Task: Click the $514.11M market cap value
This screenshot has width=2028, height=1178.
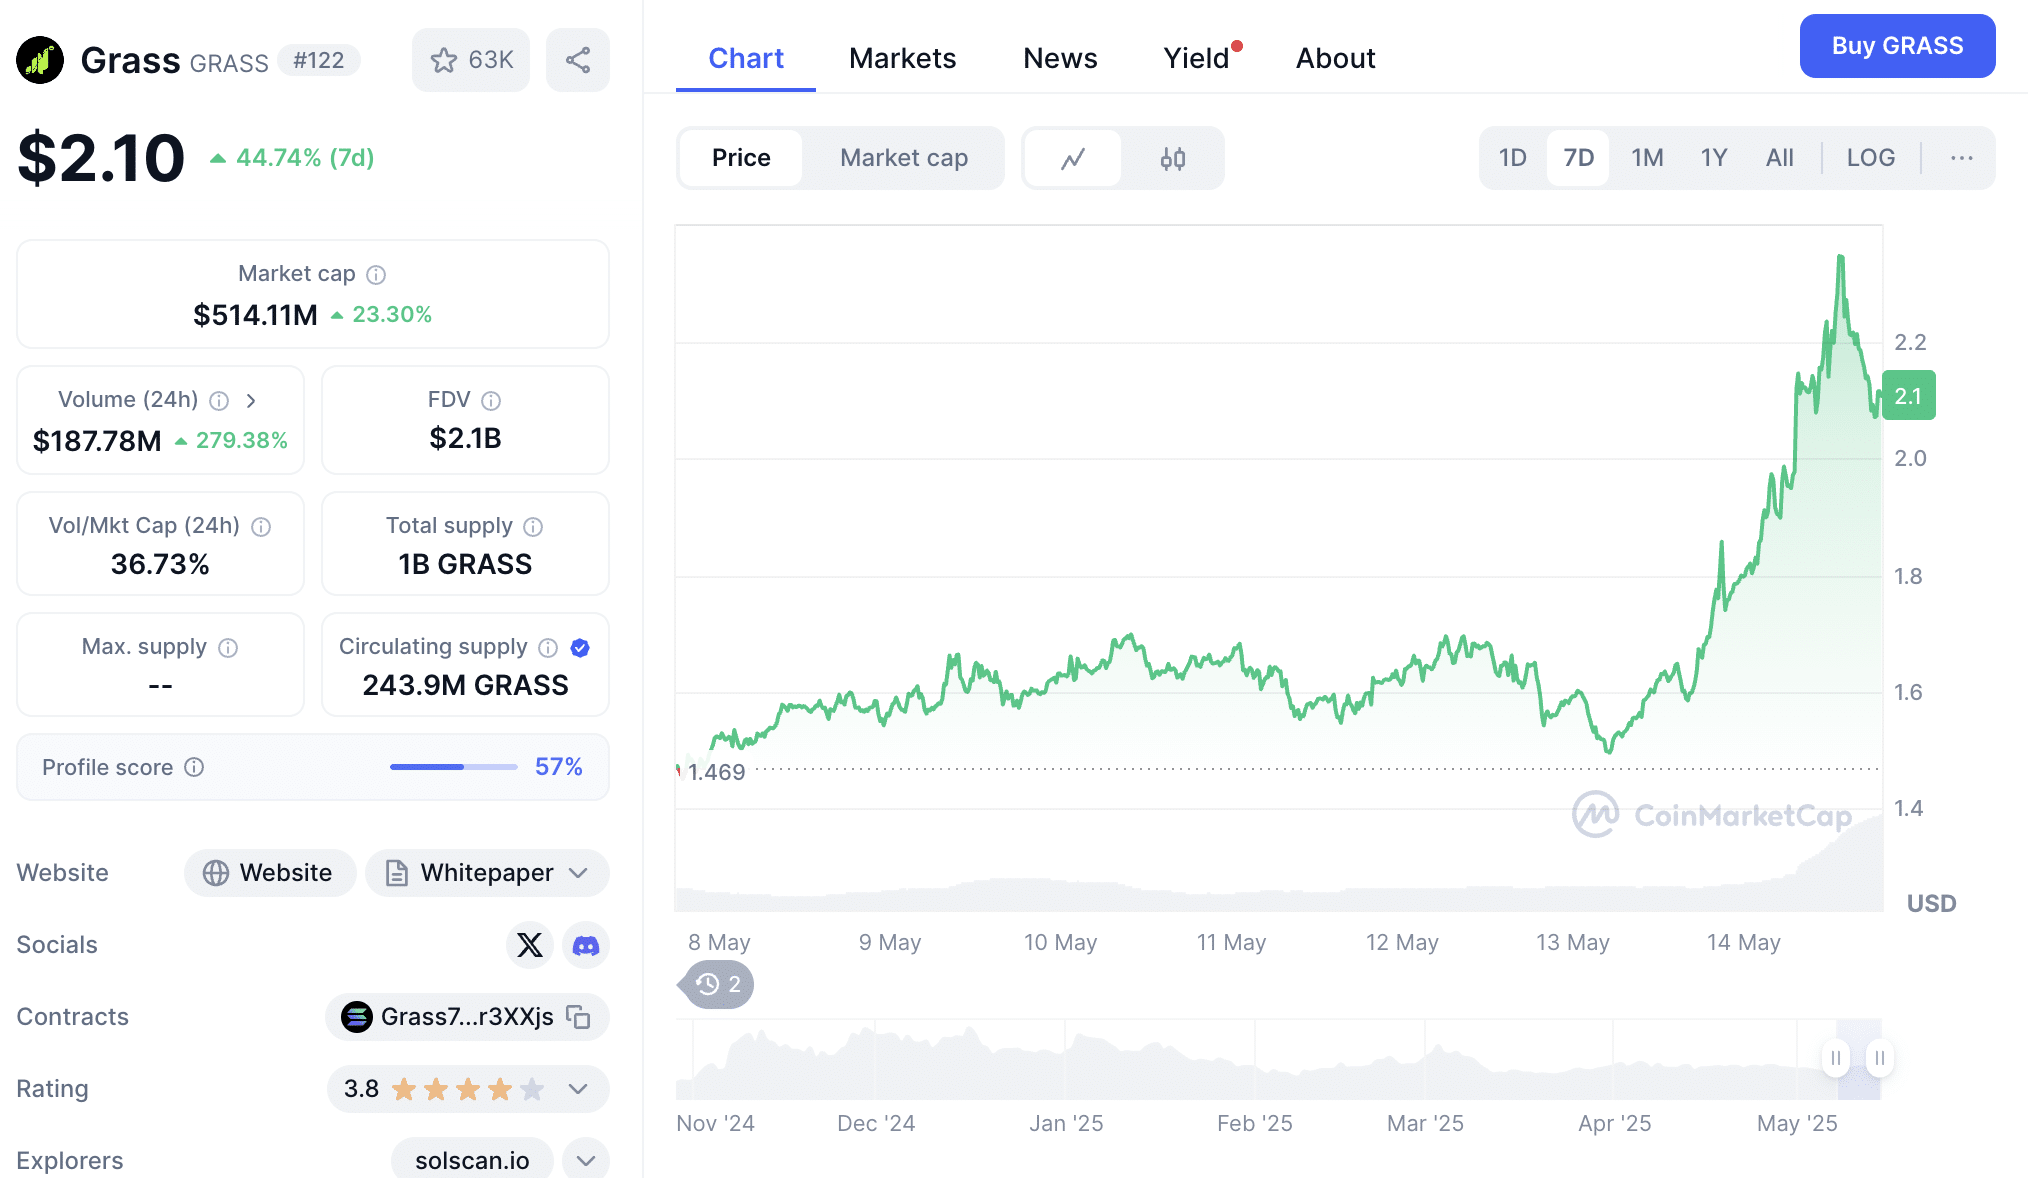Action: pyautogui.click(x=255, y=315)
